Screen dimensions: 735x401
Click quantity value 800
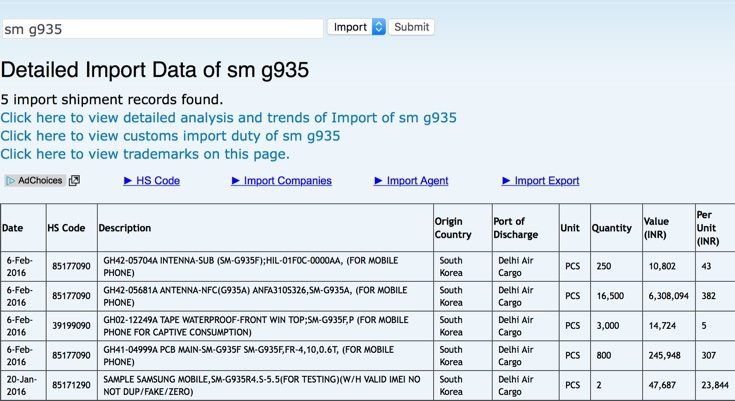[x=604, y=356]
